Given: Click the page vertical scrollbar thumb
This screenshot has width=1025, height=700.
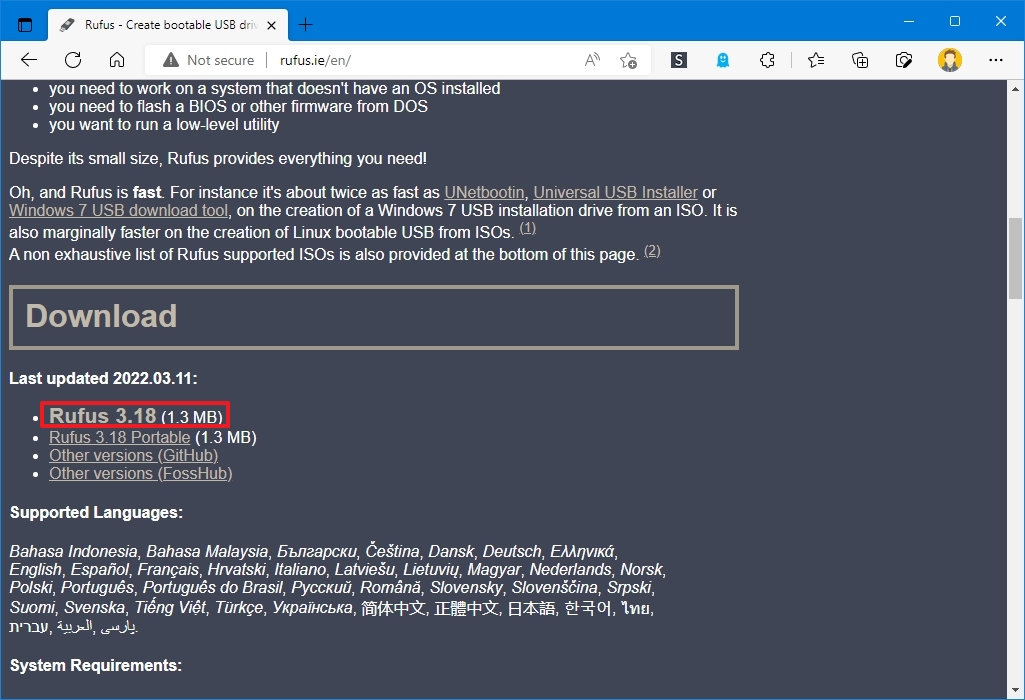Looking at the screenshot, I should tap(1015, 258).
